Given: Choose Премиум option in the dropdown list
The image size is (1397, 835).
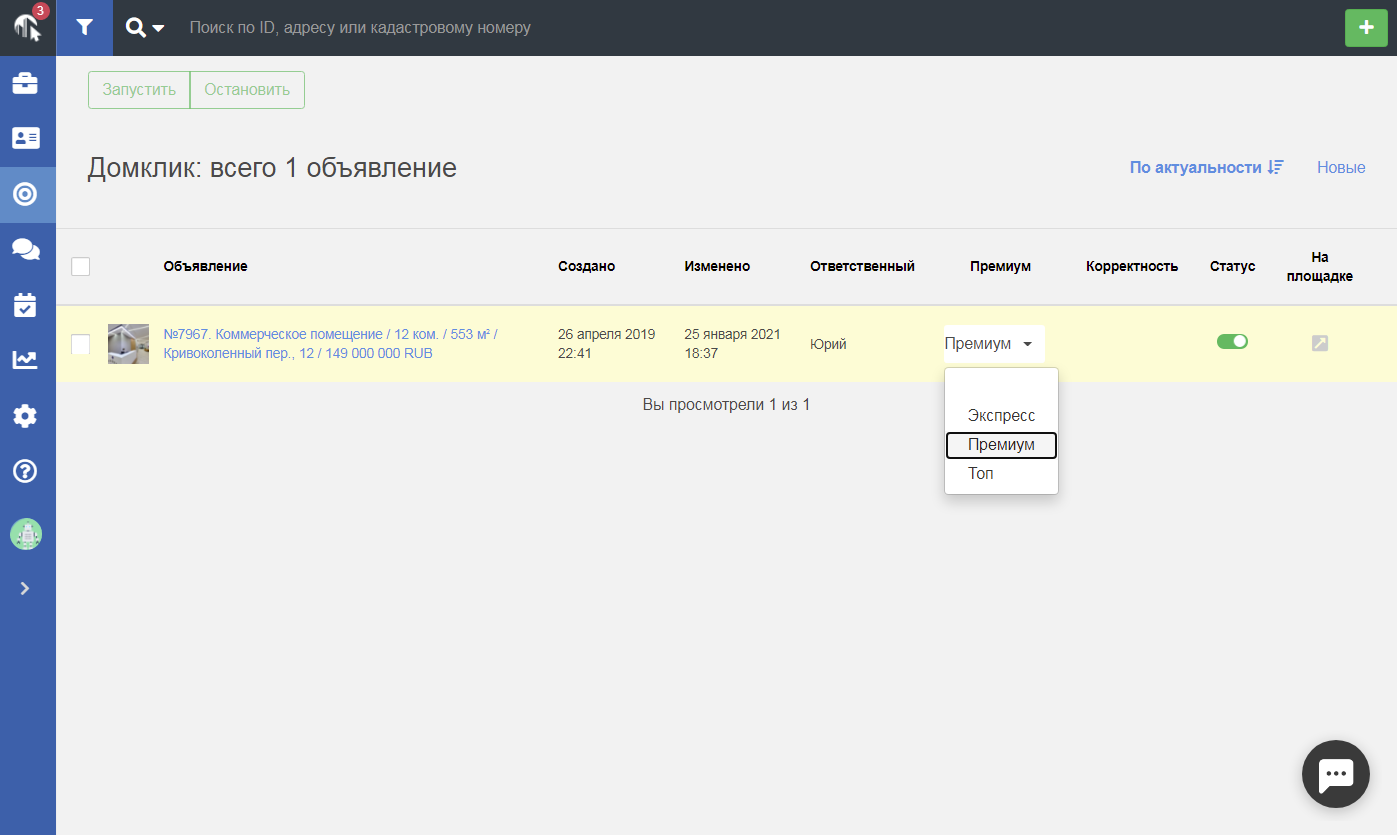Looking at the screenshot, I should [x=1001, y=445].
